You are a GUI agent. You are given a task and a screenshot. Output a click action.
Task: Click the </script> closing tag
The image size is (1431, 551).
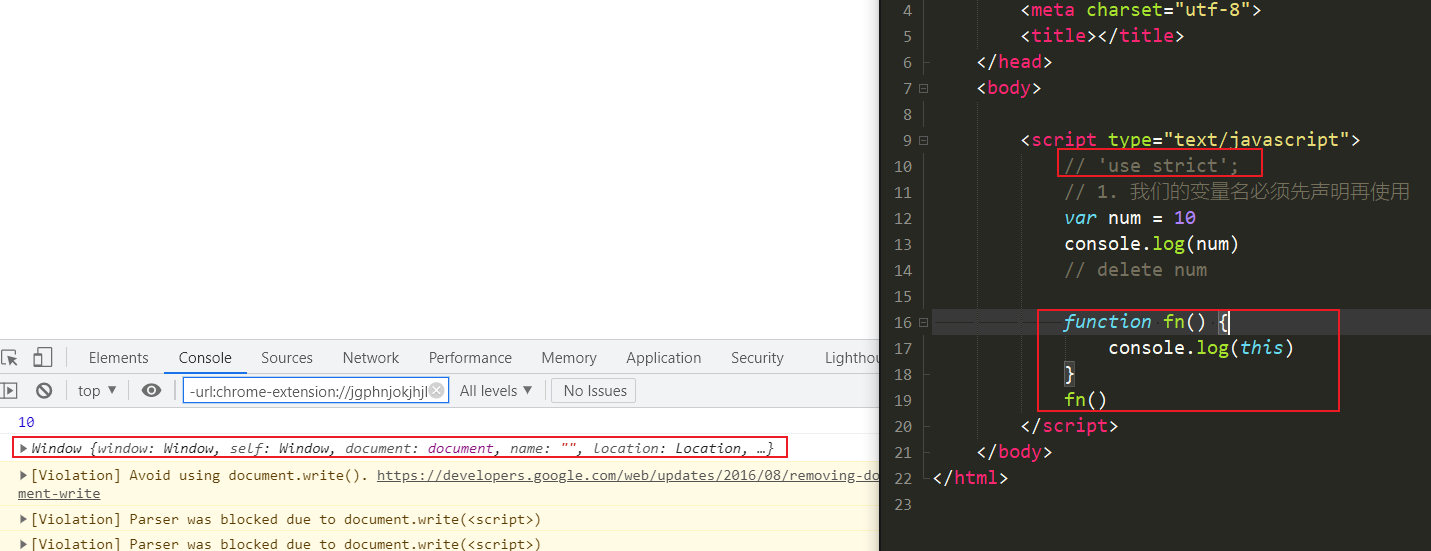click(x=1069, y=426)
